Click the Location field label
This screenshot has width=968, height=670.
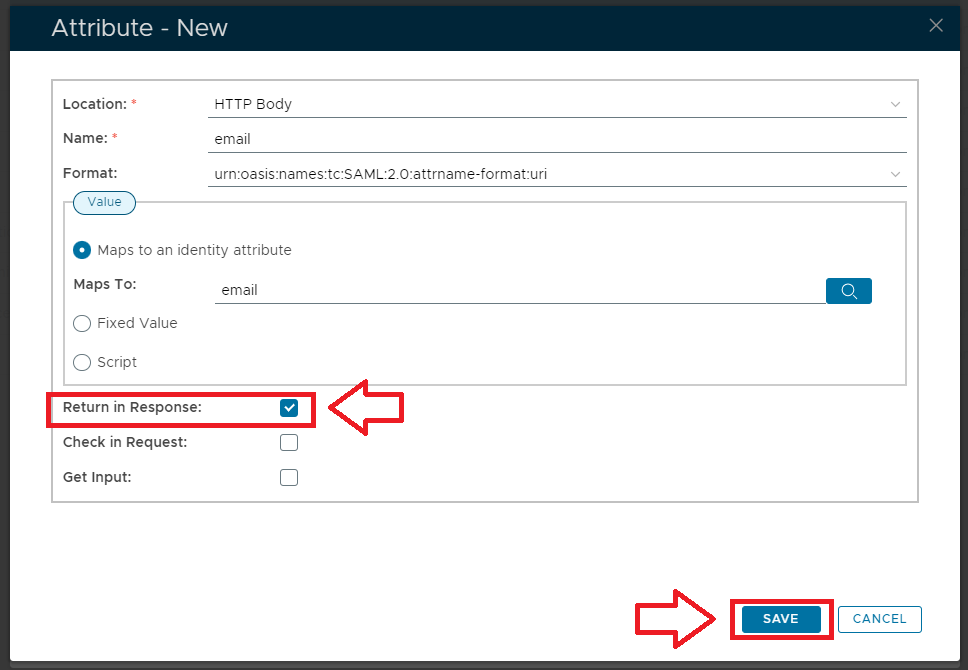(x=95, y=104)
